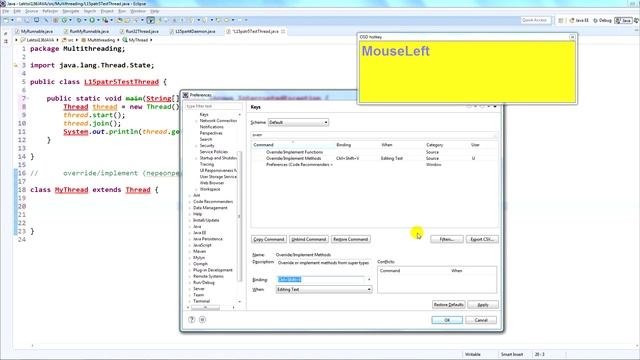
Task: Click the Category column header
Action: (447, 145)
